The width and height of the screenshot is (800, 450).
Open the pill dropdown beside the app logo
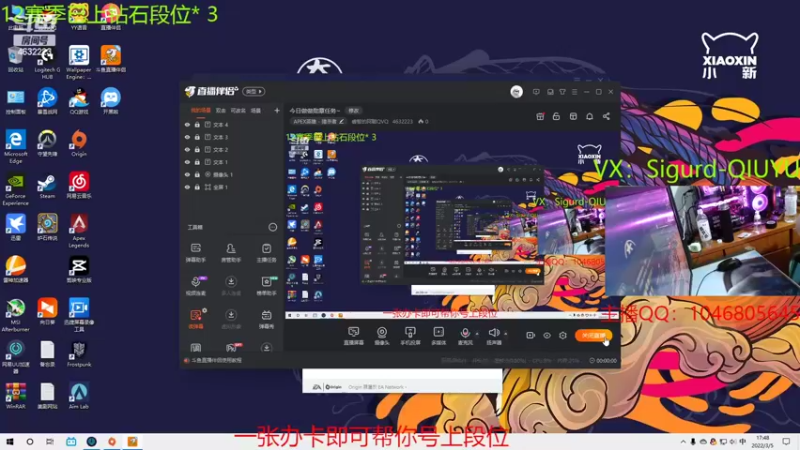[254, 91]
